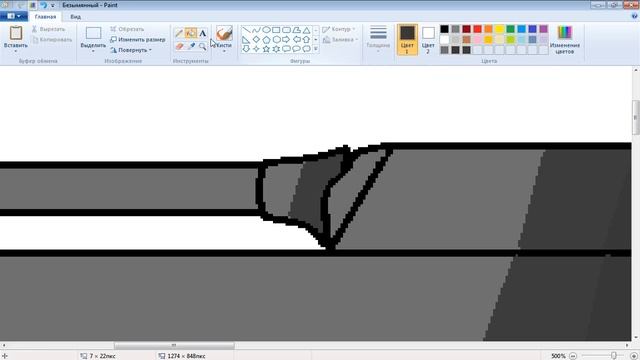Switch to the View (Вид) tab

tap(76, 17)
